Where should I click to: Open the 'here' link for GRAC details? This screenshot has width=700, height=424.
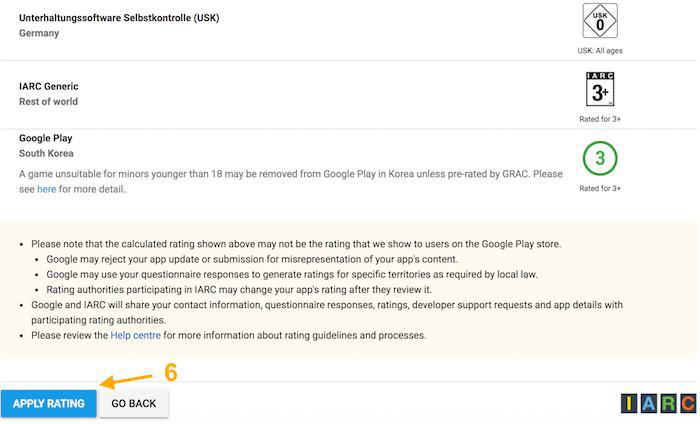coord(46,189)
